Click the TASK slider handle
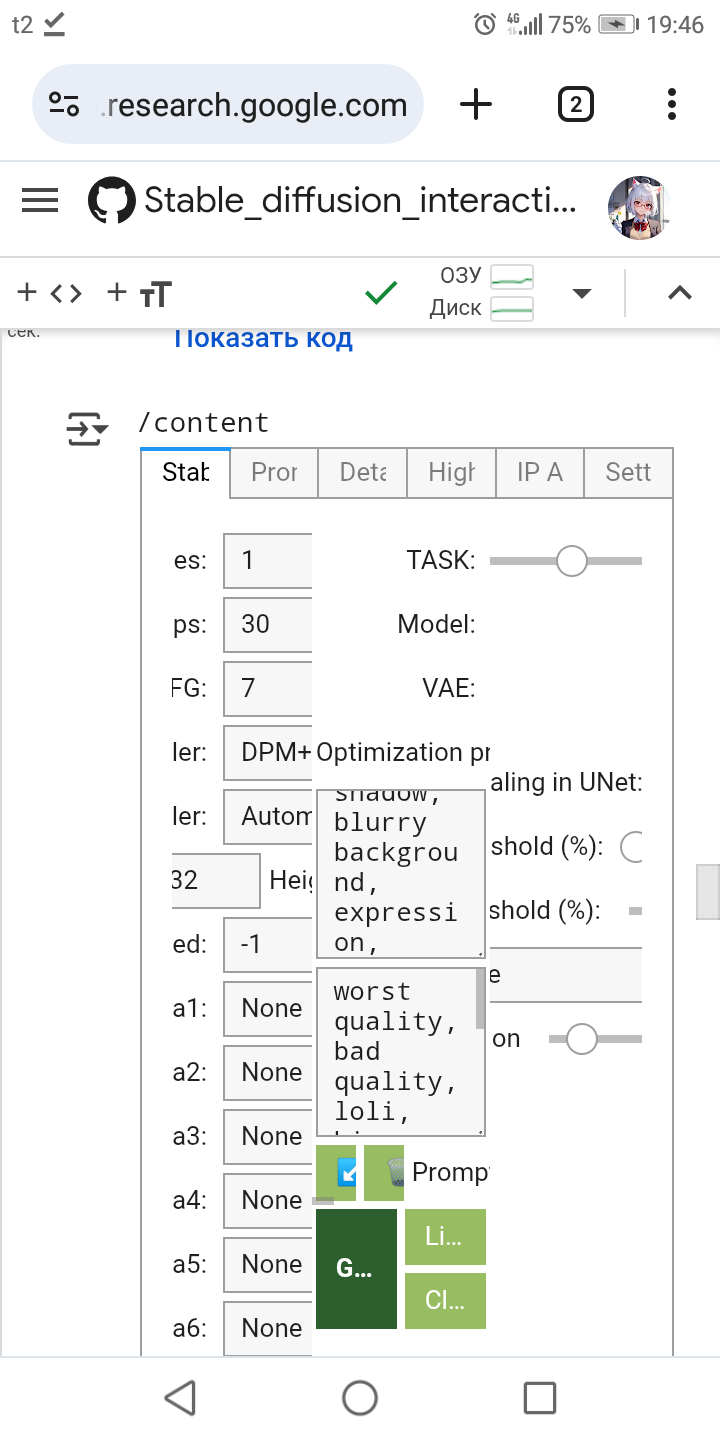 pos(571,561)
